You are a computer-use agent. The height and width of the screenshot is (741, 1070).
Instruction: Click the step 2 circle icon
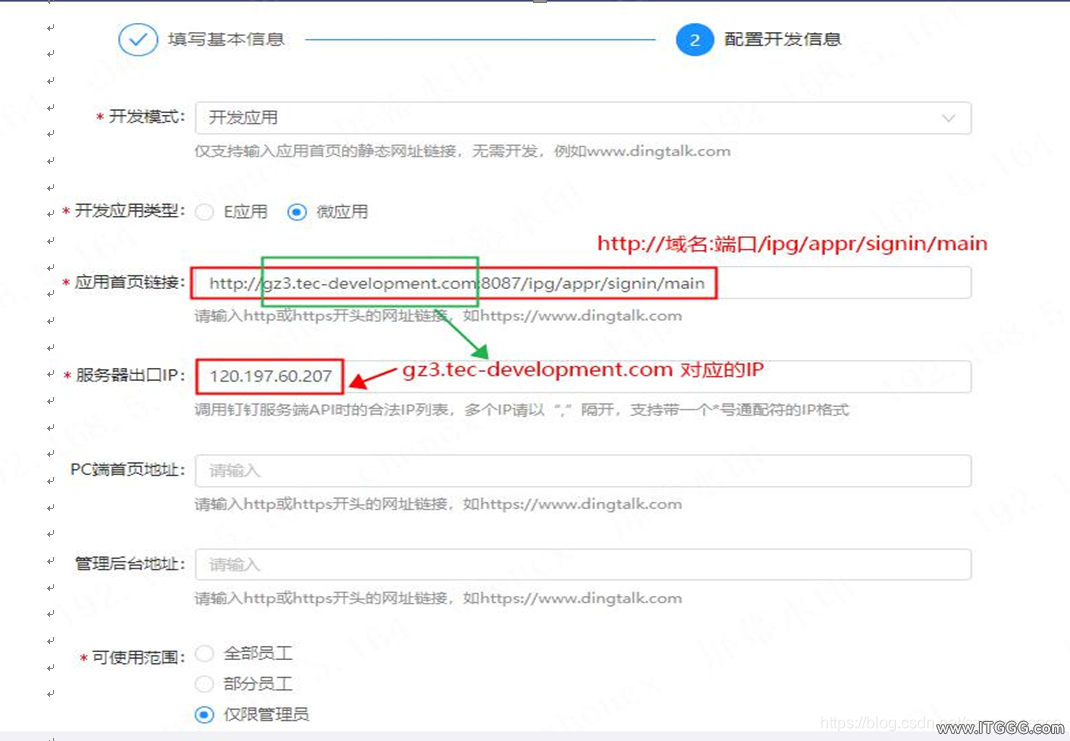point(694,40)
